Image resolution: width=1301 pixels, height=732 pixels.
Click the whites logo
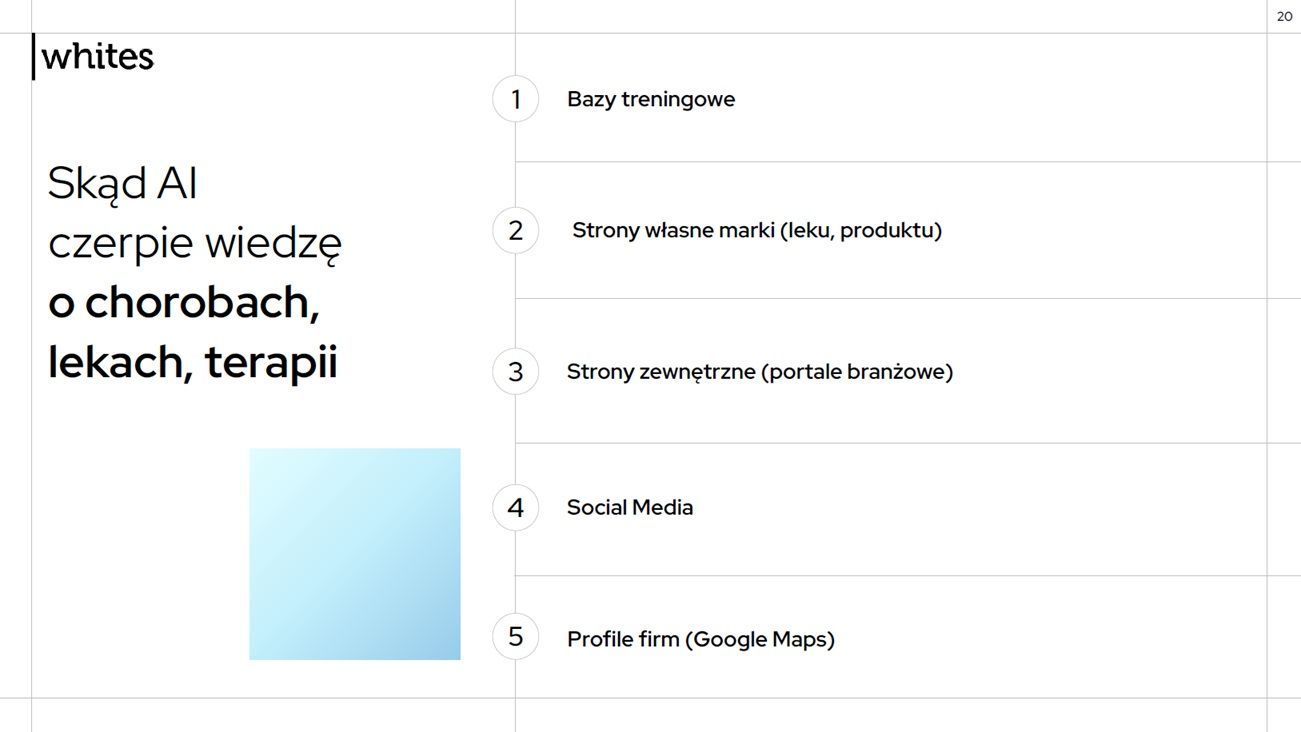click(98, 57)
